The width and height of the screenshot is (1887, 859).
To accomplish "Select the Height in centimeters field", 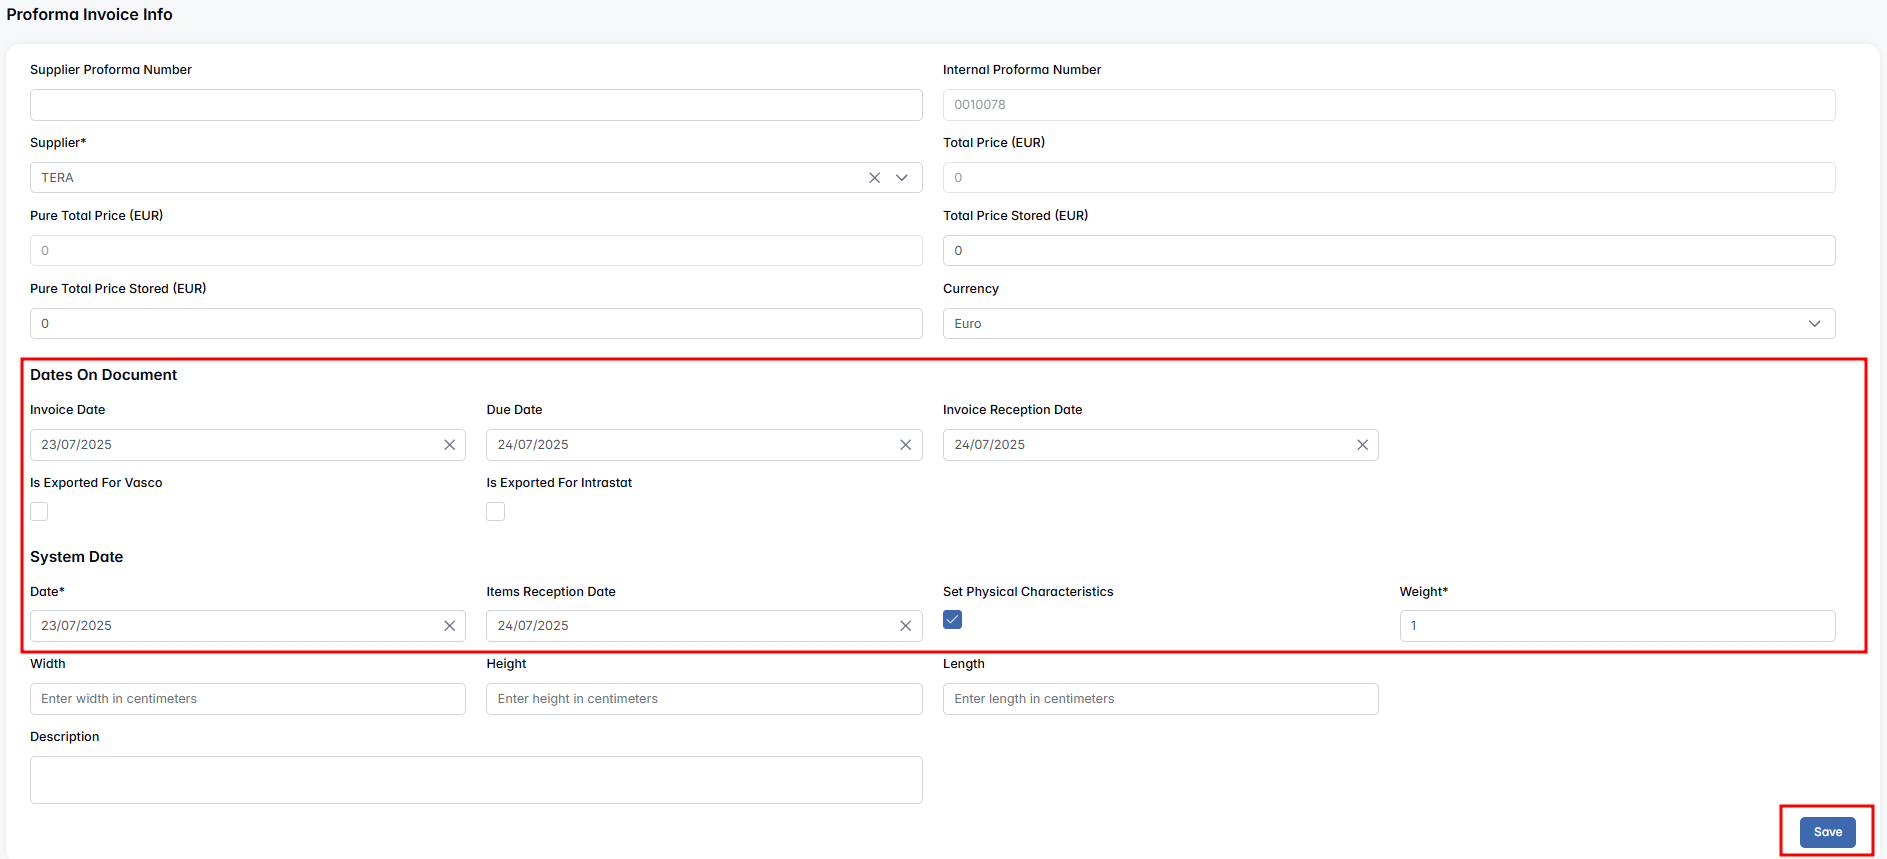I will [x=703, y=699].
